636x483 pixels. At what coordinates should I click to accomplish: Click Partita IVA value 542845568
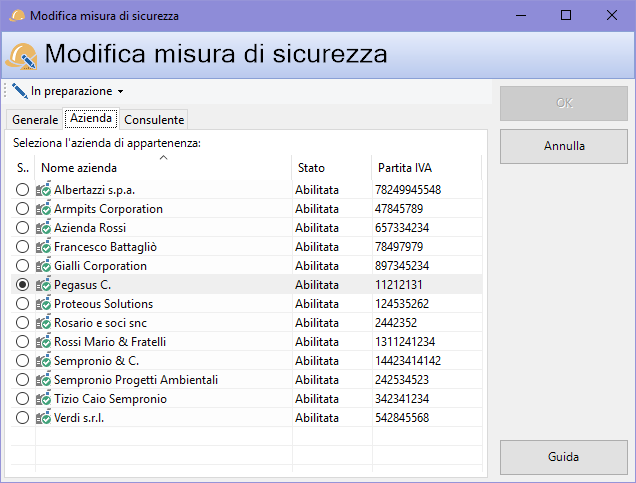coord(402,418)
